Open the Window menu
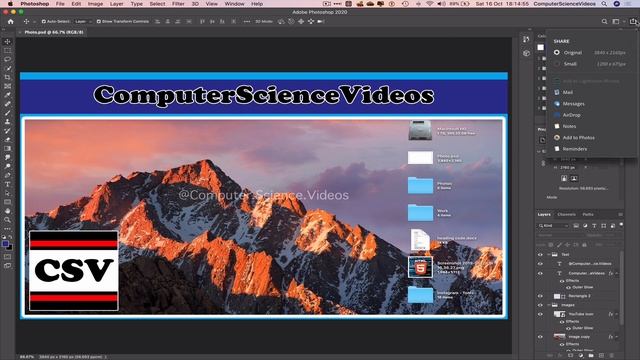The image size is (640, 360). 234,4
